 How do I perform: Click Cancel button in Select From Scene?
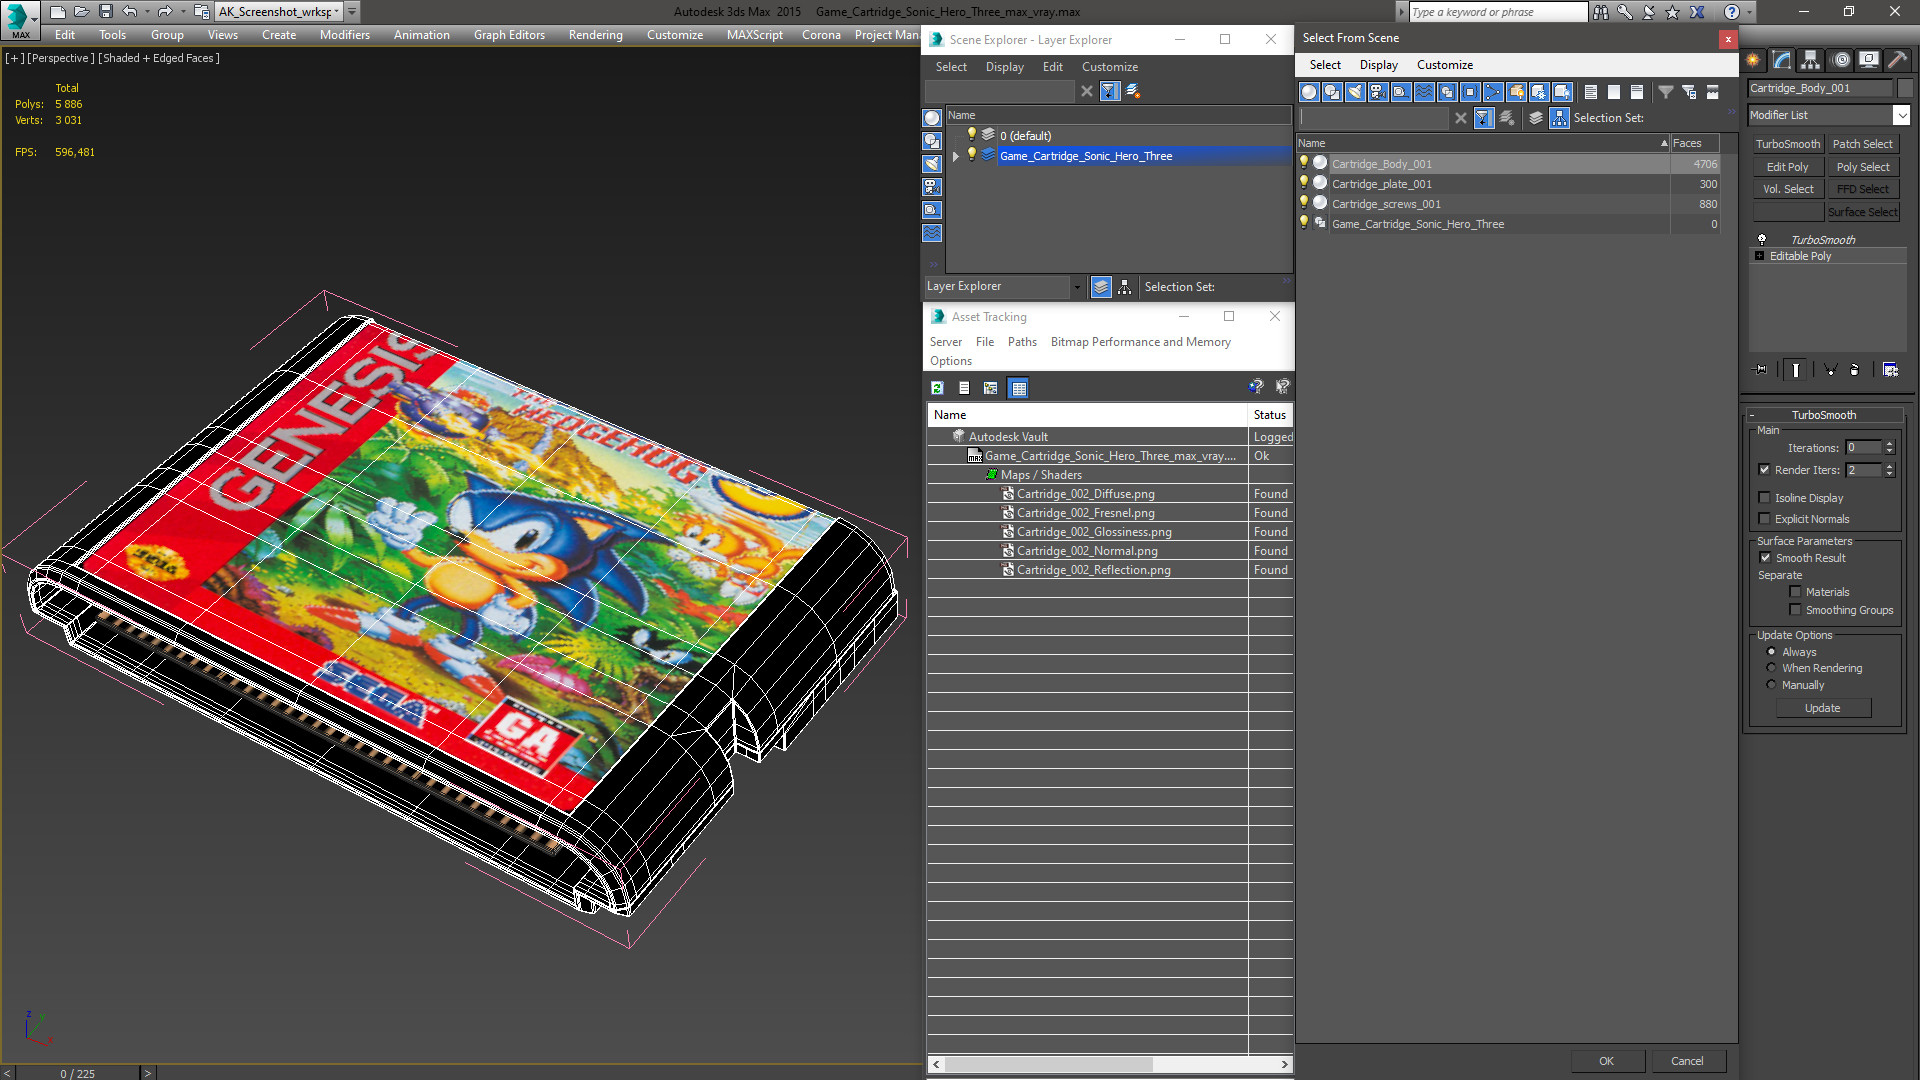[1687, 1061]
